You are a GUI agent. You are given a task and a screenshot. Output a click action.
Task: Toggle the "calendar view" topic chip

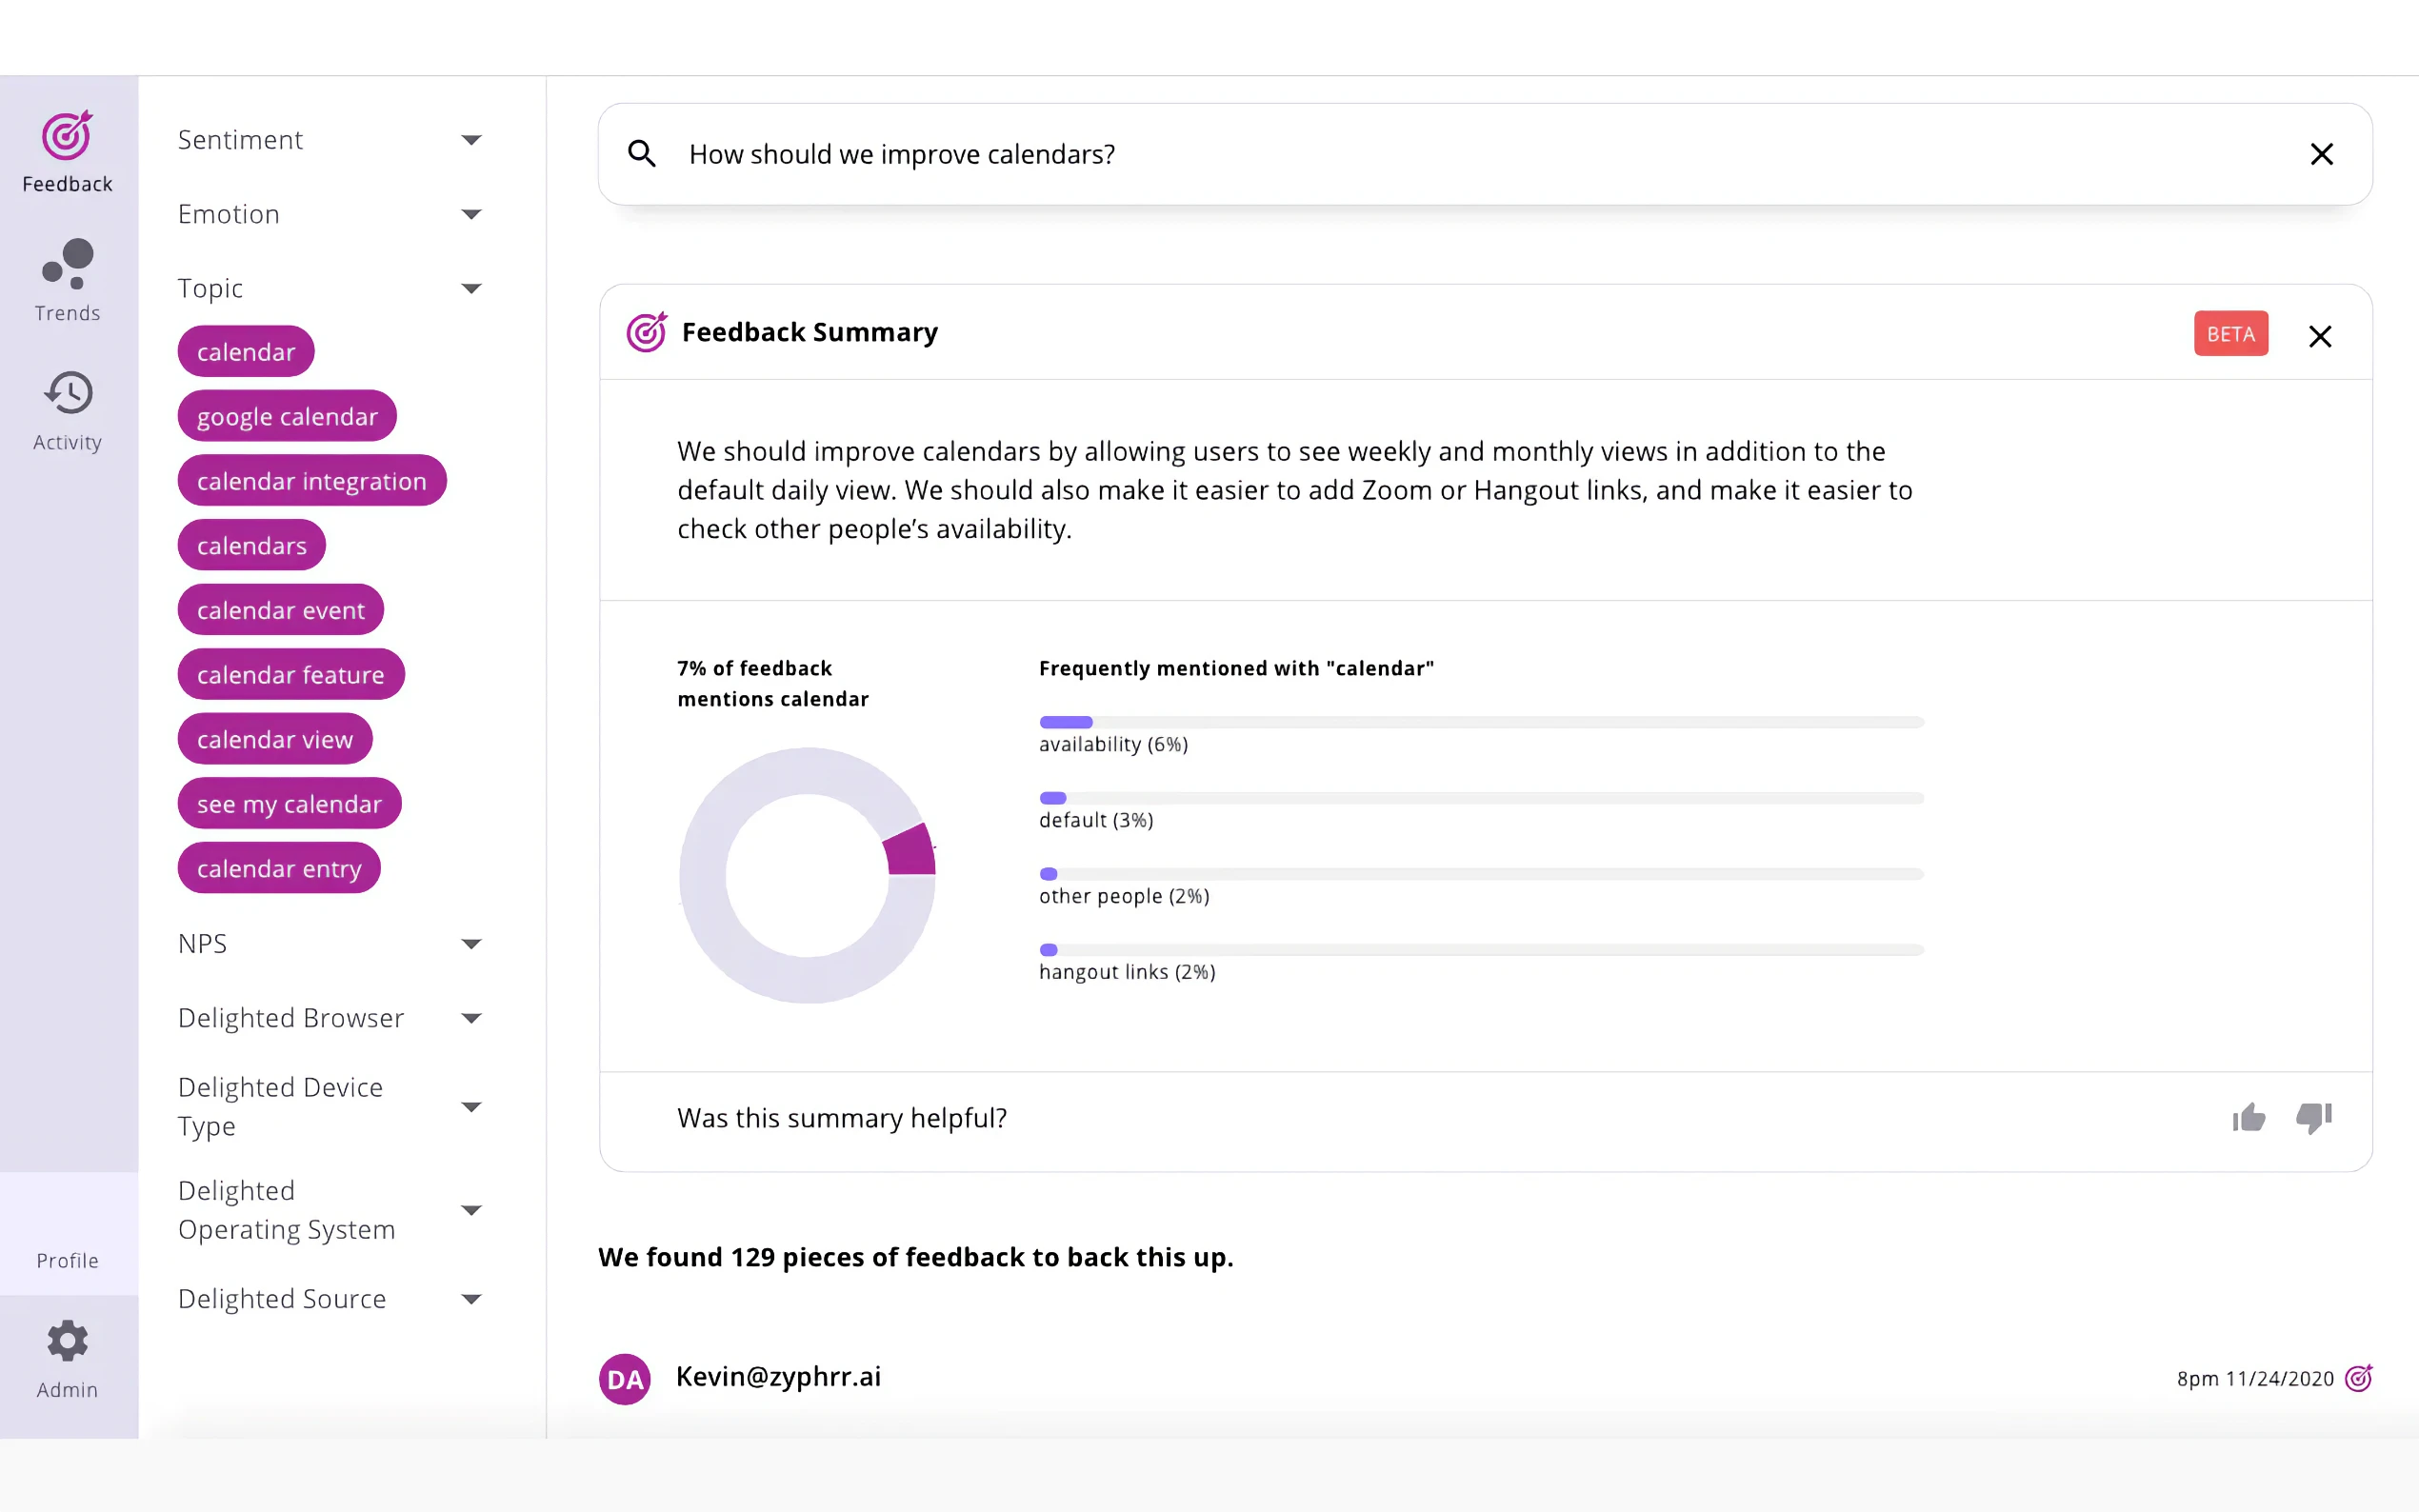point(275,739)
